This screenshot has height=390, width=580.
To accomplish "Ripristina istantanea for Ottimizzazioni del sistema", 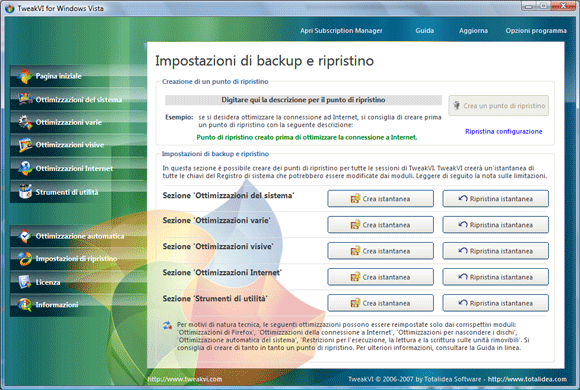I will tap(495, 199).
